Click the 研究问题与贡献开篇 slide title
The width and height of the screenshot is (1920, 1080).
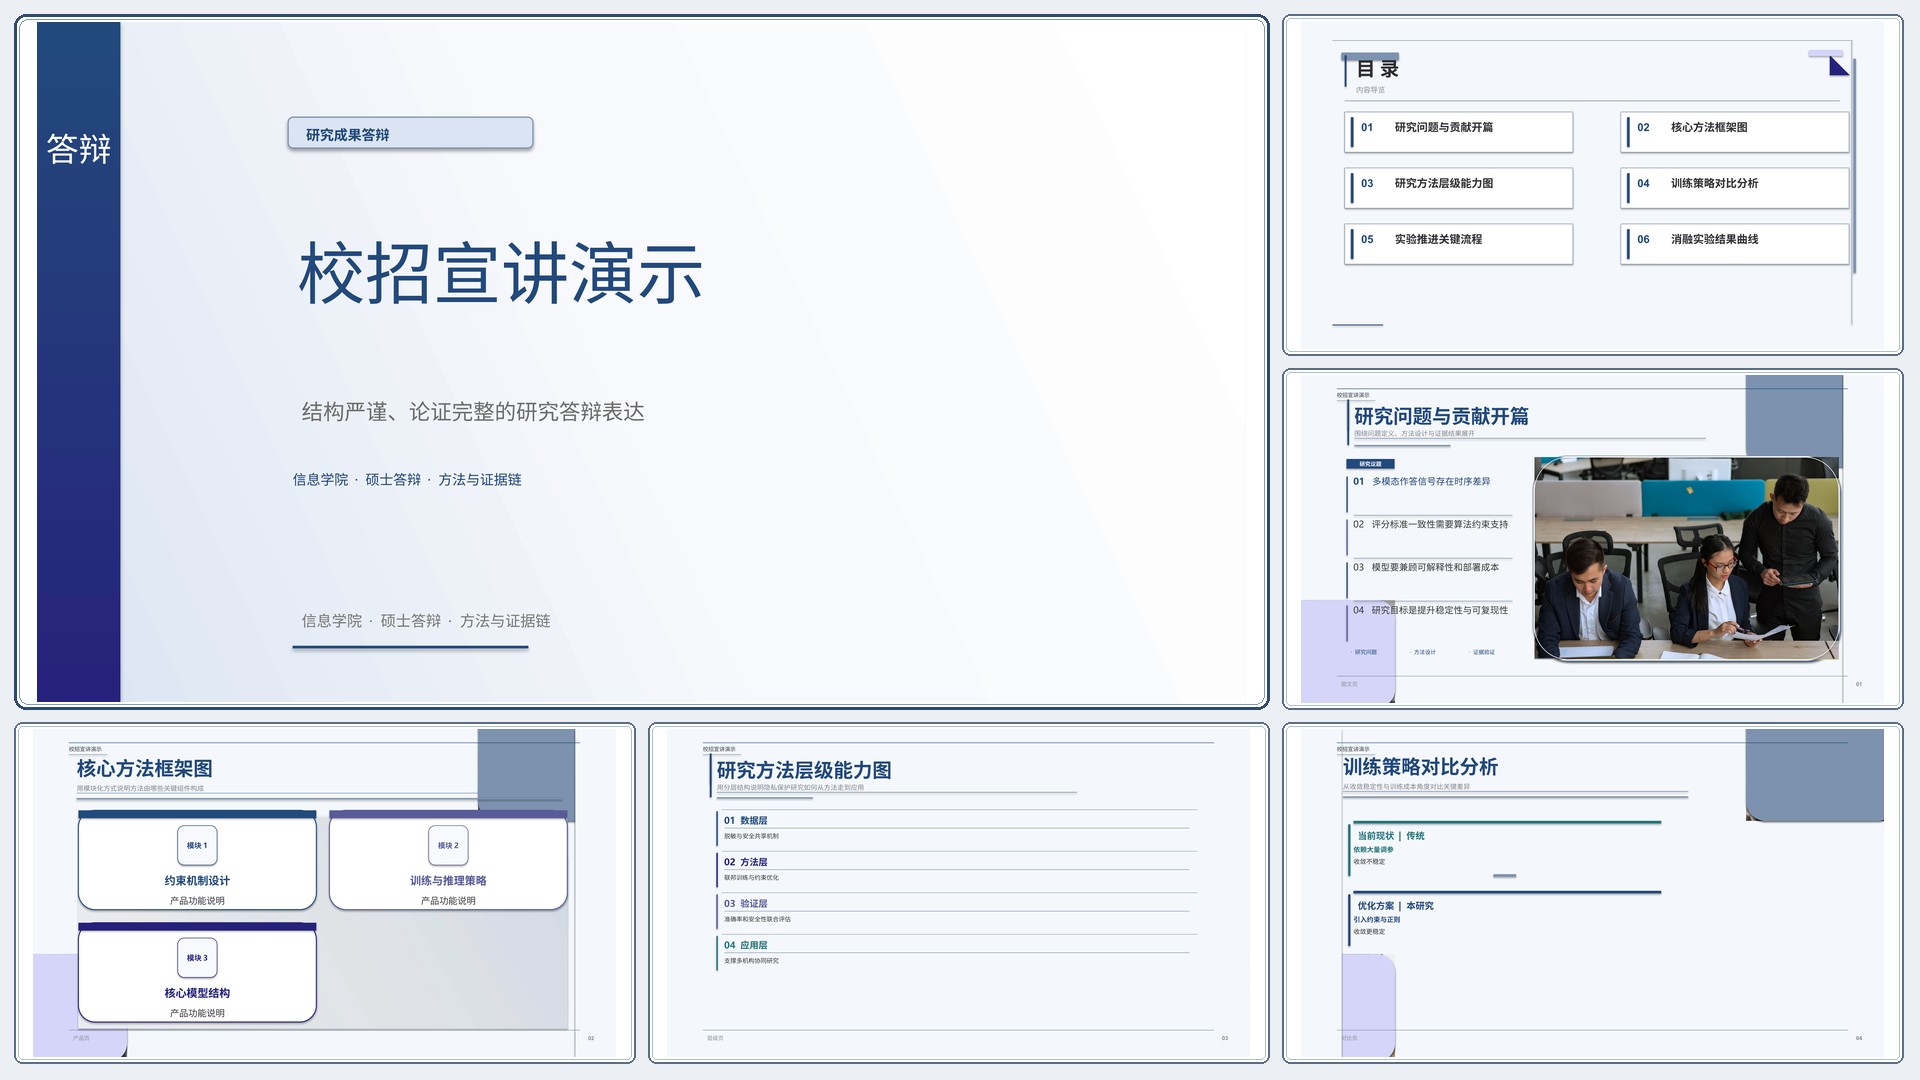(x=1441, y=416)
